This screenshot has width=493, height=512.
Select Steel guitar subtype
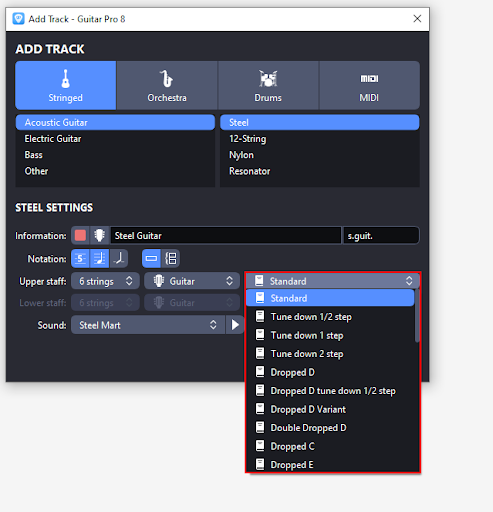pos(320,122)
